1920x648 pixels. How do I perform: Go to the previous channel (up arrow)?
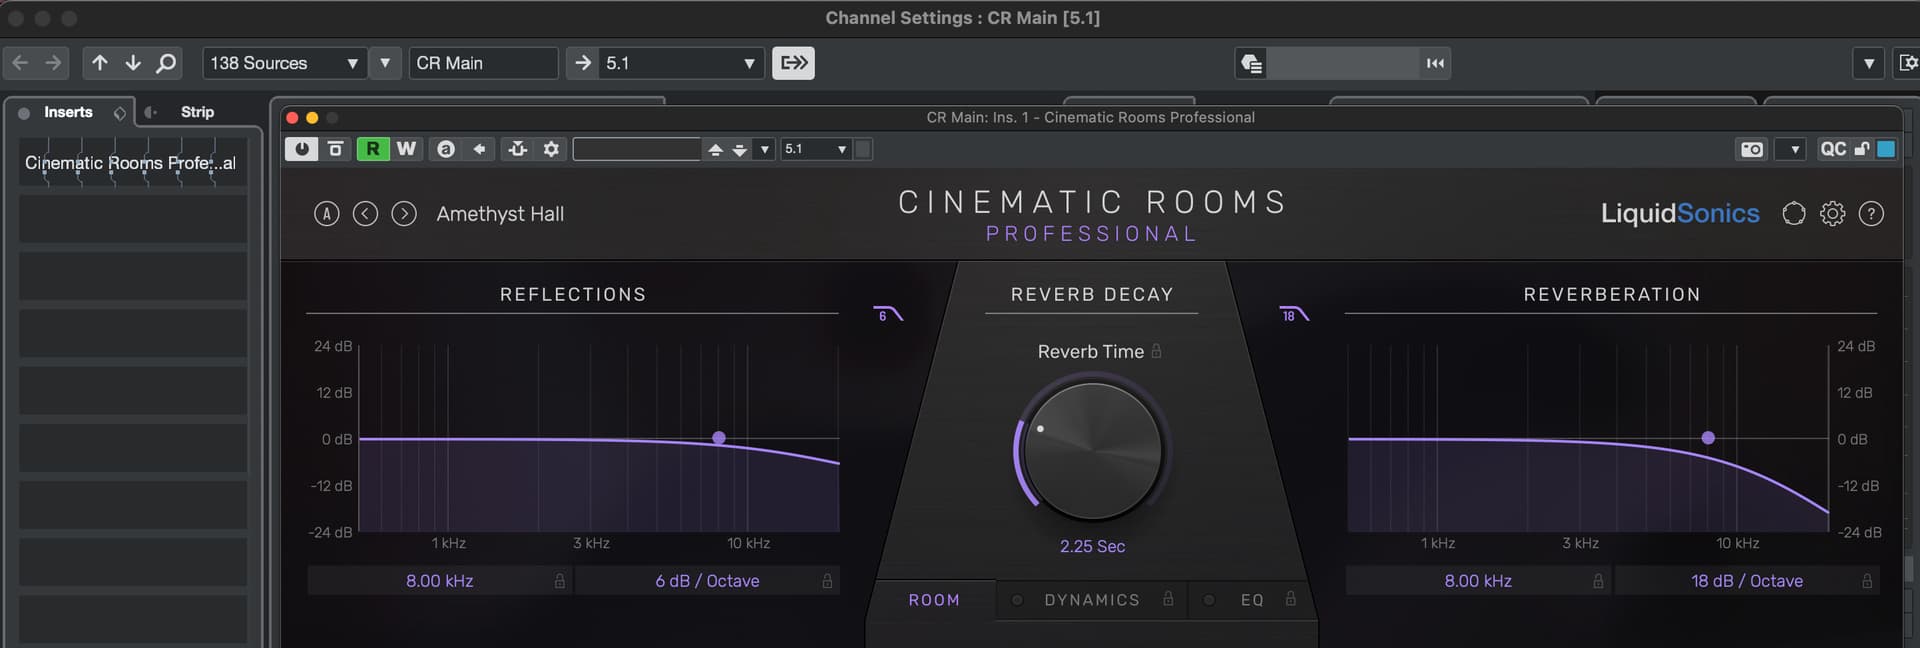pyautogui.click(x=100, y=63)
